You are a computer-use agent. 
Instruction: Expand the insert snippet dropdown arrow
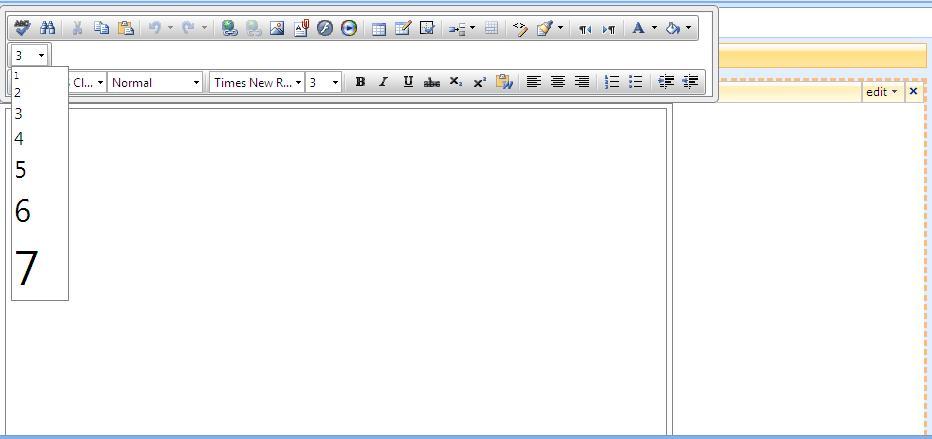[x=473, y=28]
